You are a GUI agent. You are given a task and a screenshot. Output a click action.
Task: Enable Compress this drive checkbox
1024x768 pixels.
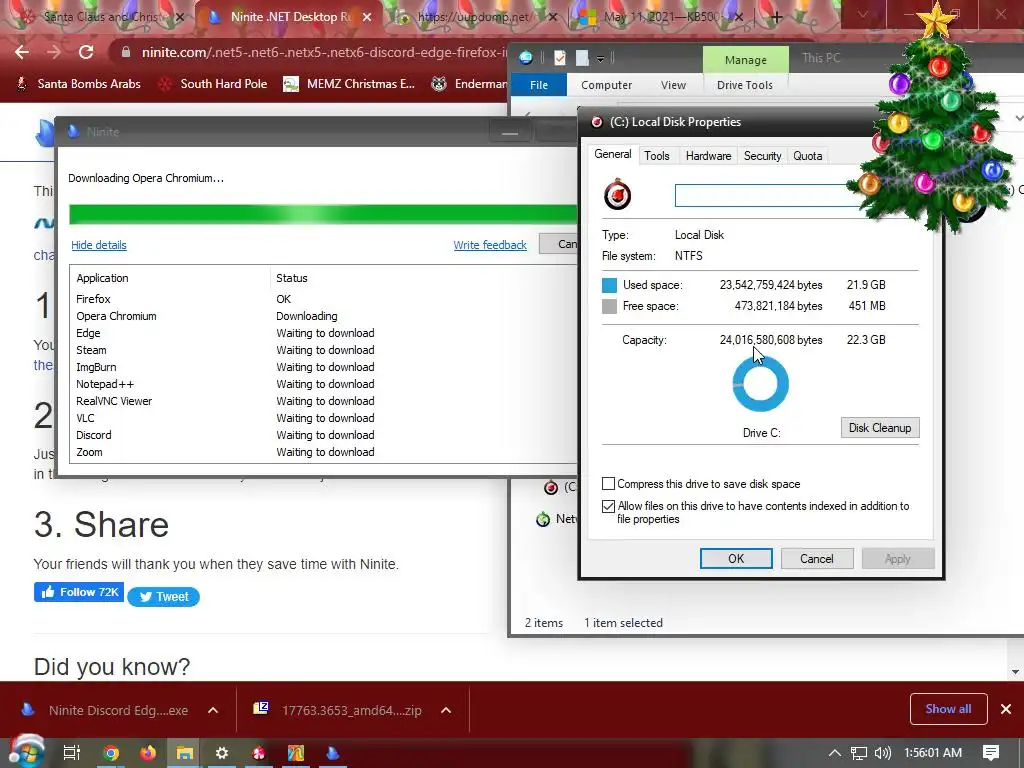tap(608, 483)
